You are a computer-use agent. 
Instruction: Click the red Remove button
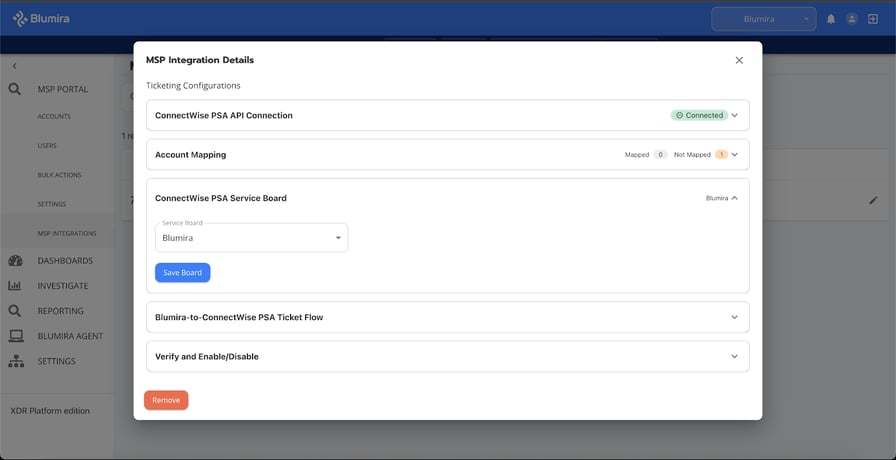point(166,400)
